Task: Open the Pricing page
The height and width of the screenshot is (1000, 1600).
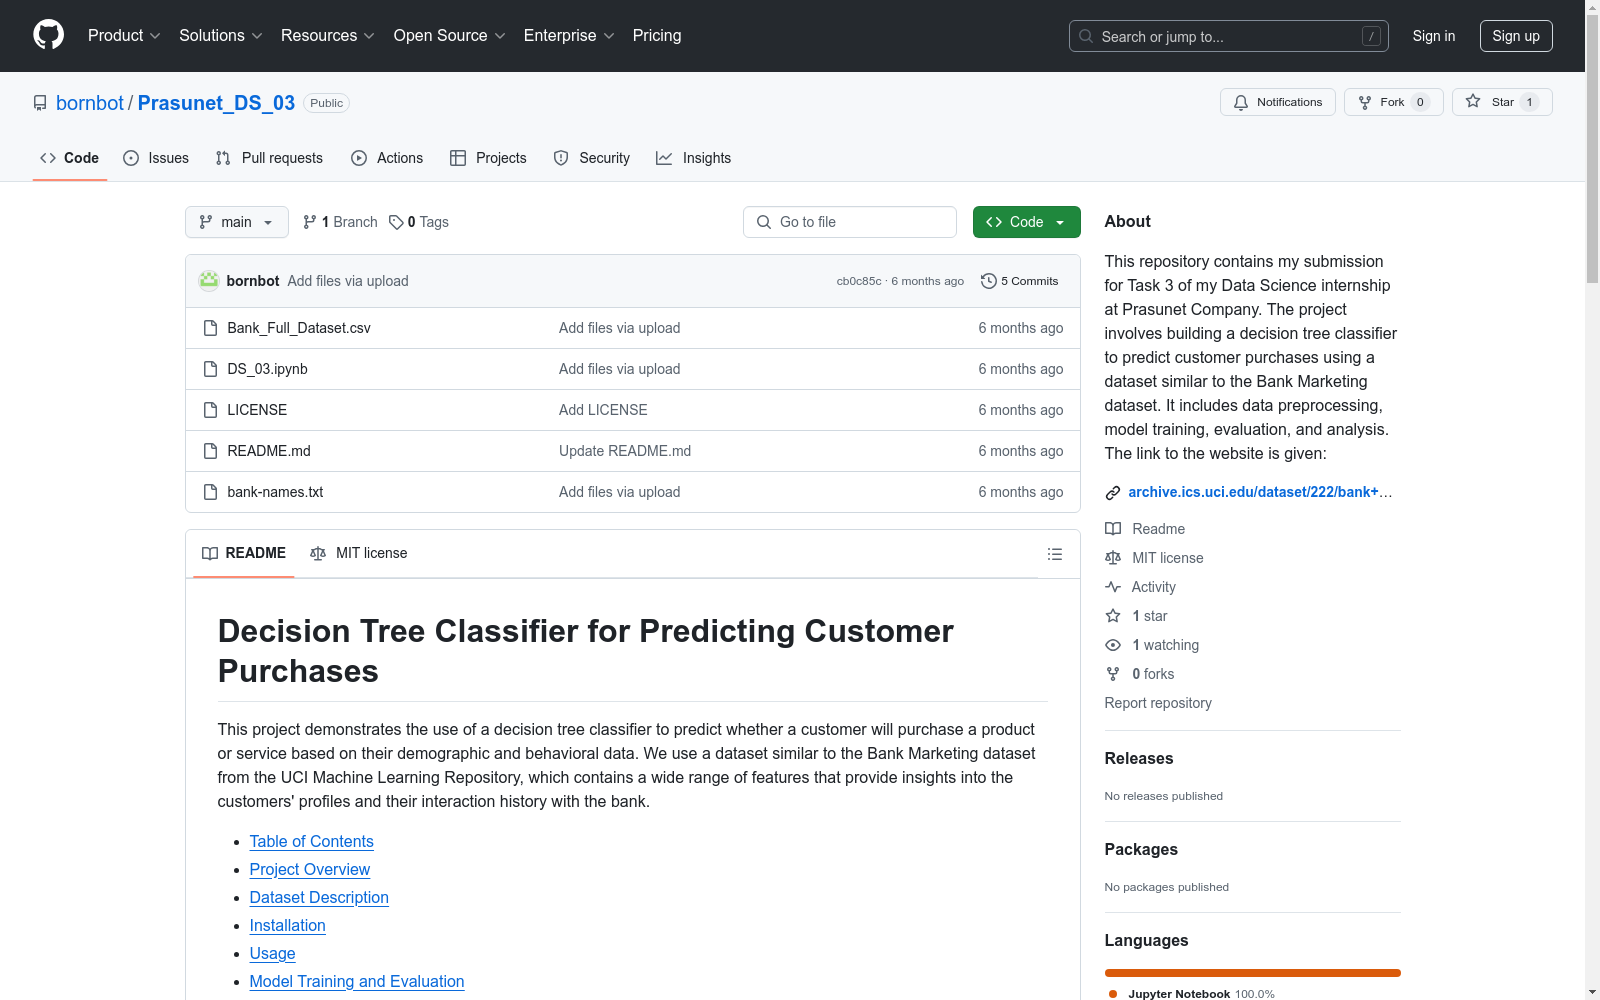Action: [x=657, y=35]
